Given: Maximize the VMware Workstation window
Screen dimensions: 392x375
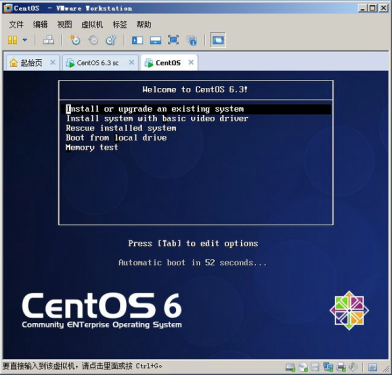Looking at the screenshot, I should click(x=374, y=8).
